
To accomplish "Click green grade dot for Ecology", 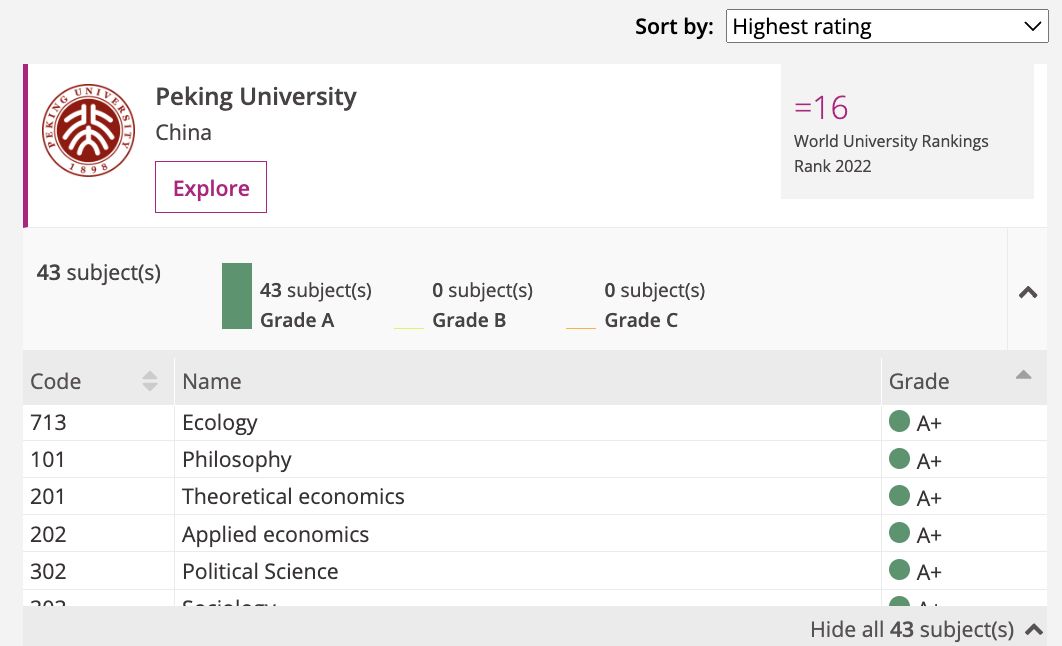I will point(899,422).
